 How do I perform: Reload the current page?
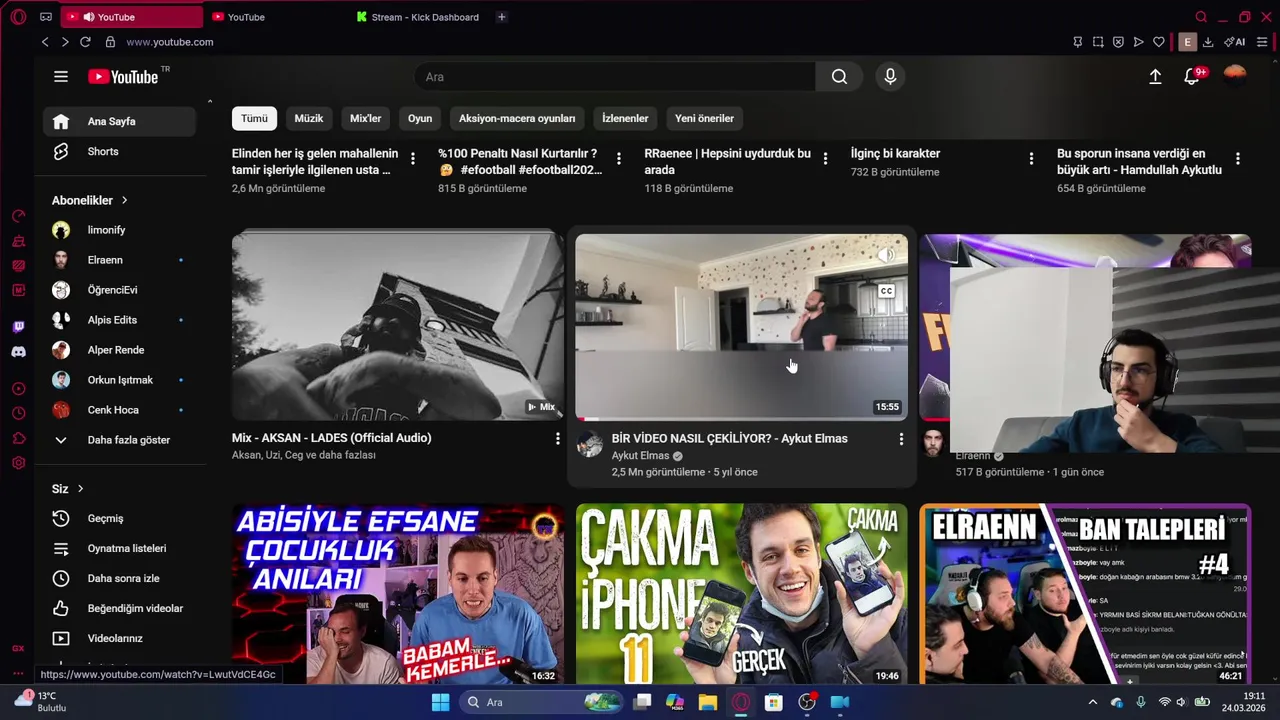[x=85, y=42]
